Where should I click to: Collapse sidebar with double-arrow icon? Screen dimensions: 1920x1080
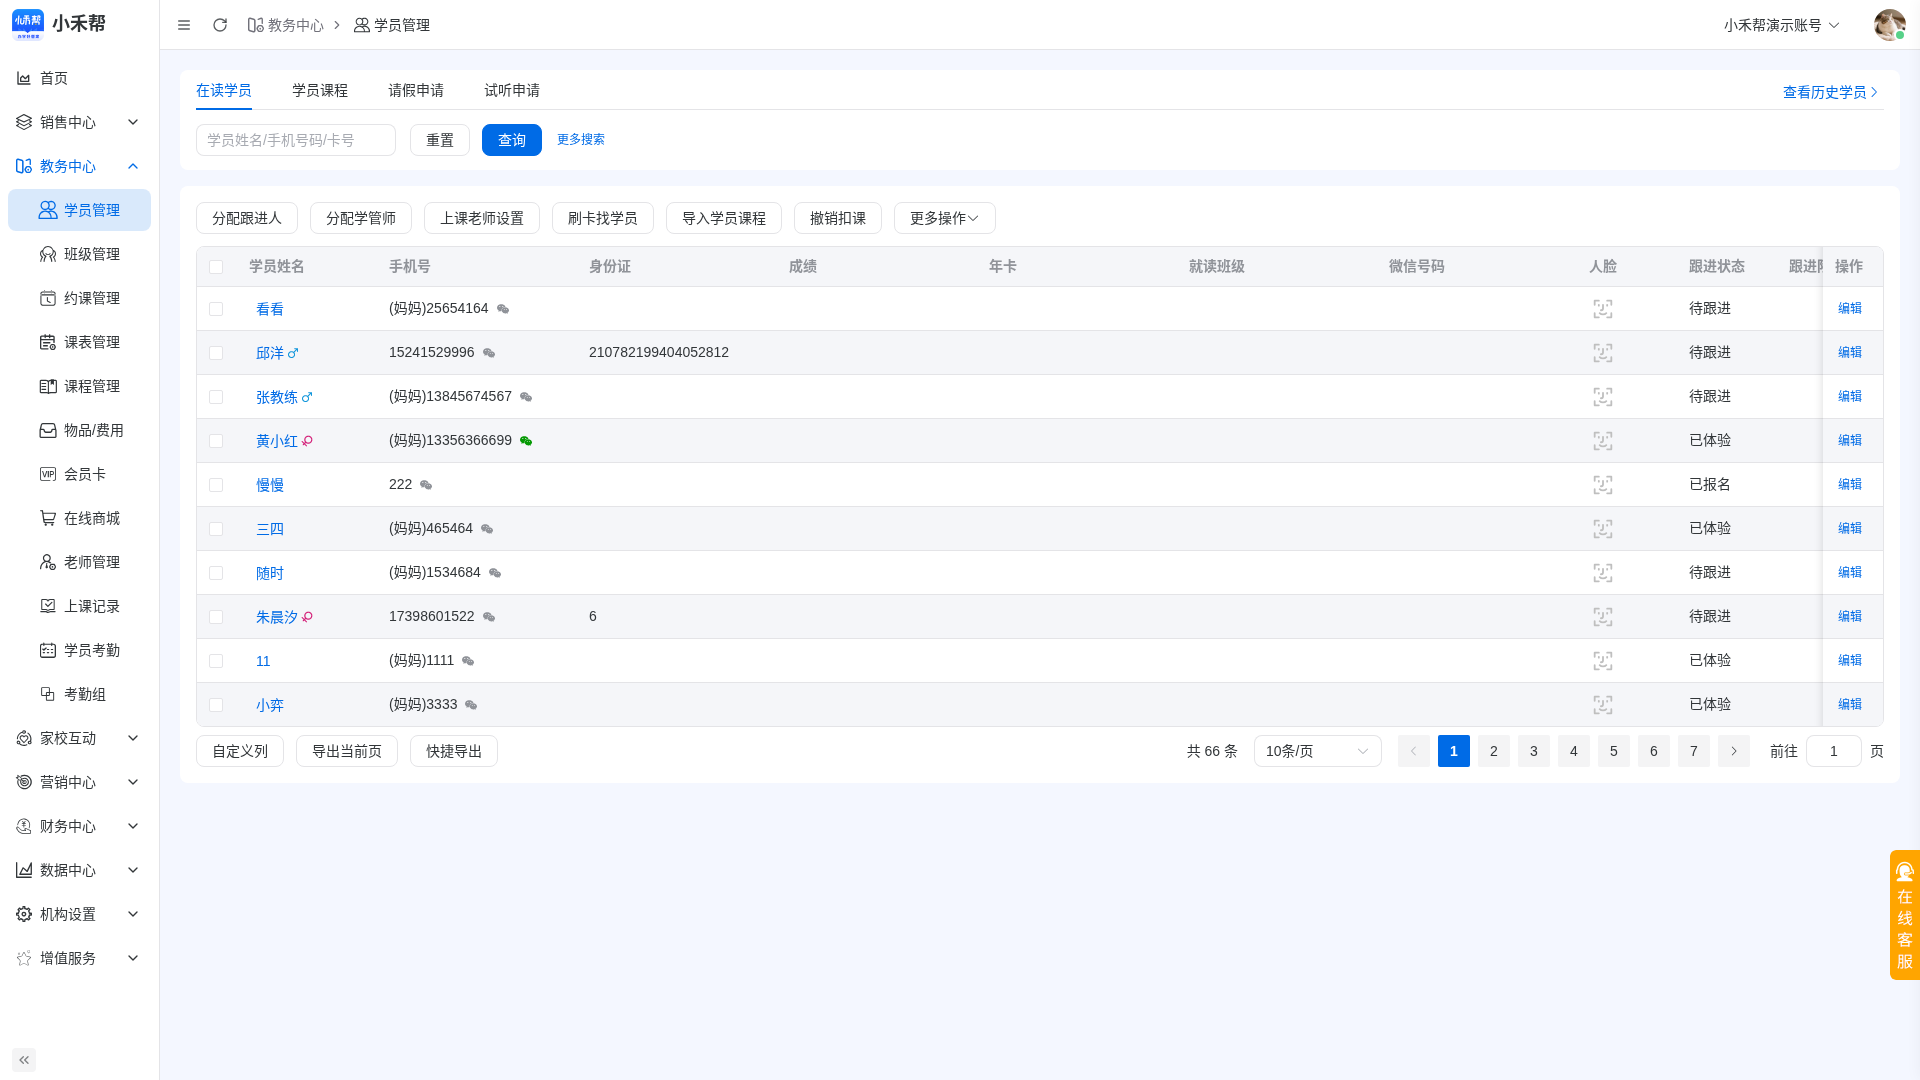pyautogui.click(x=24, y=1060)
